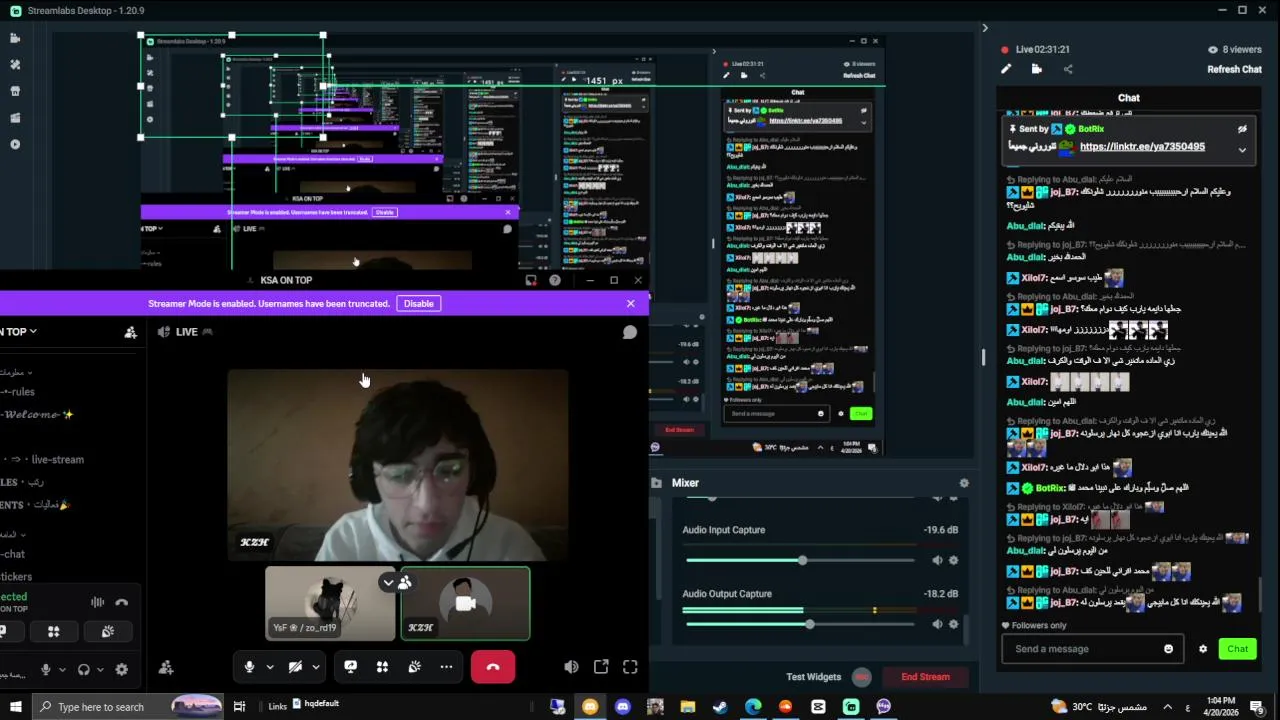
Task: Pop out the Discord call window
Action: (601, 667)
